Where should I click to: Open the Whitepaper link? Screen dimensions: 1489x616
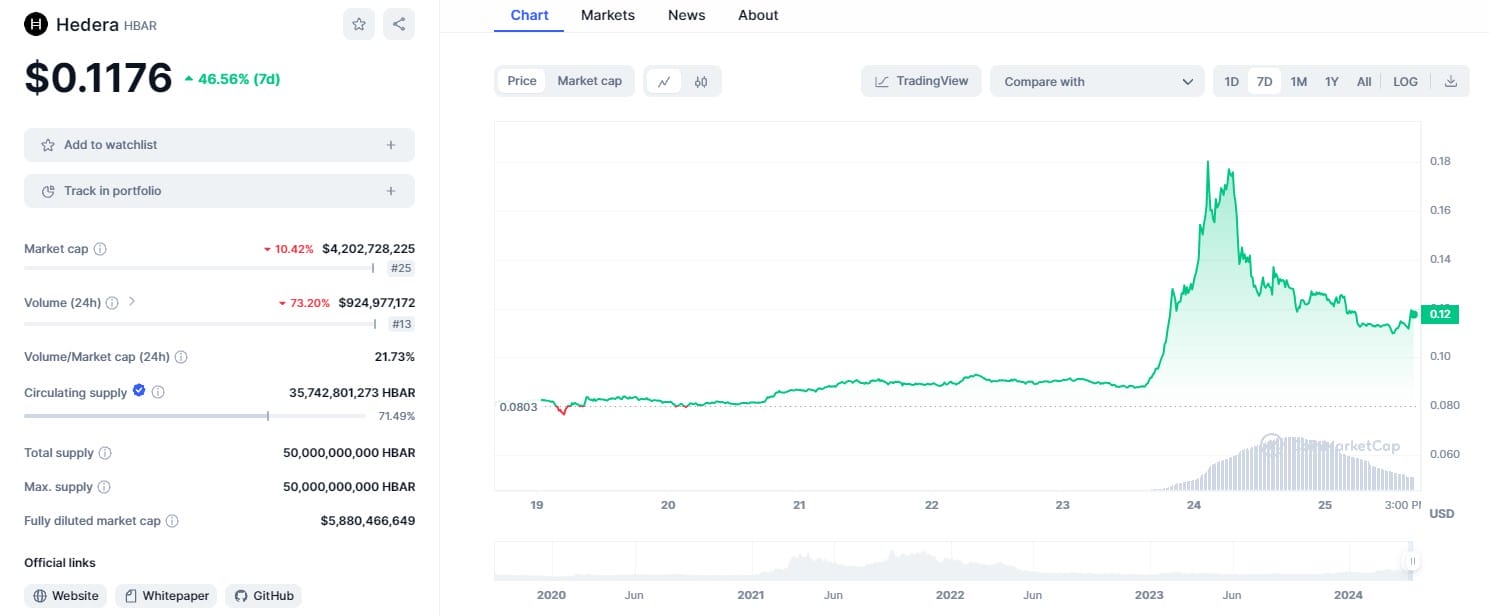point(166,596)
